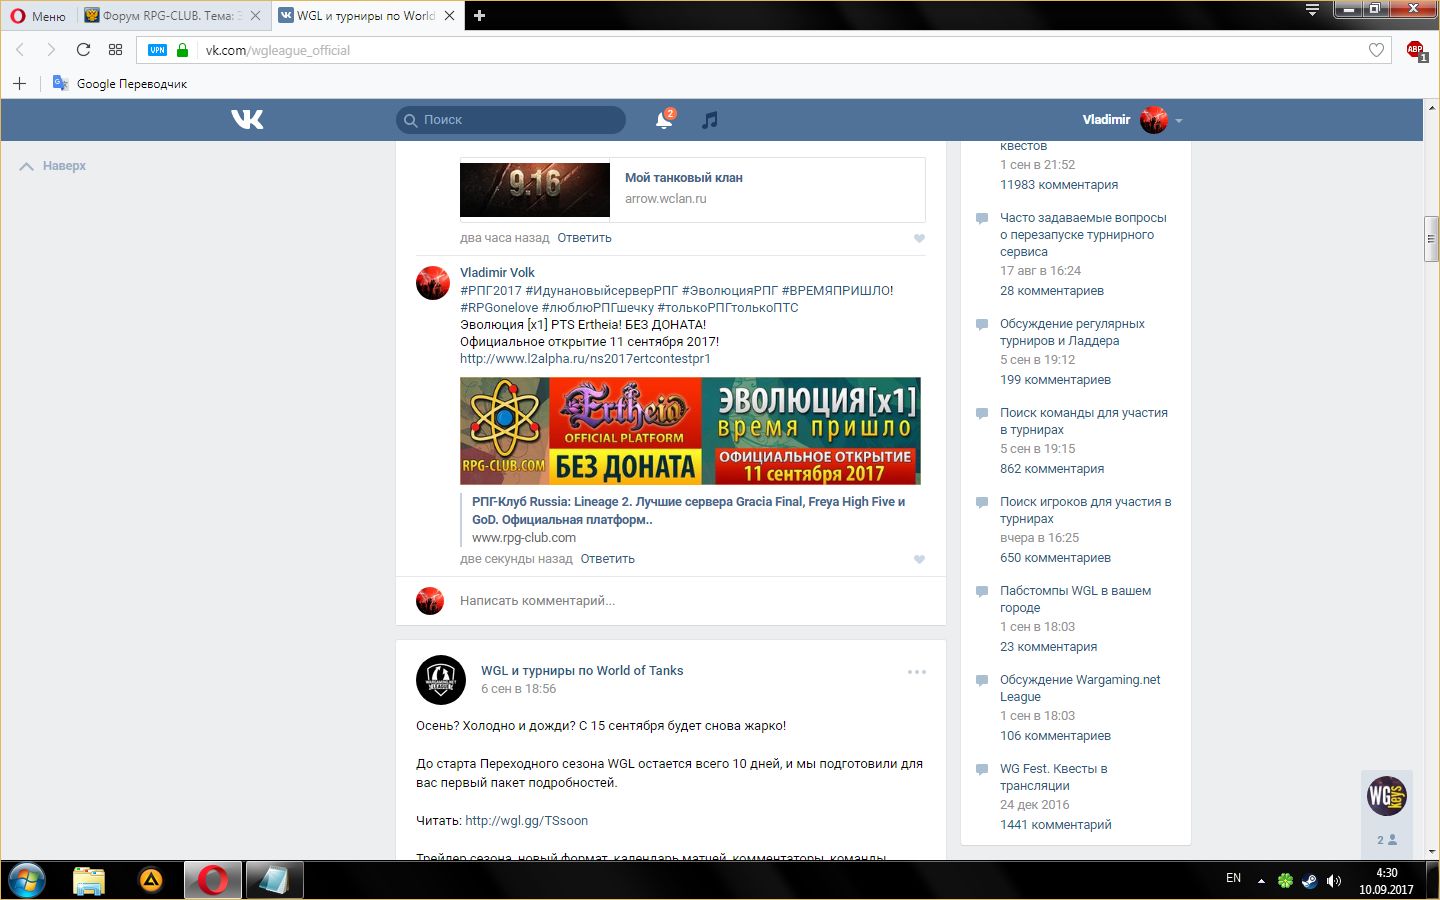Open Обсуждение Wargaming.net League topic

point(1080,688)
